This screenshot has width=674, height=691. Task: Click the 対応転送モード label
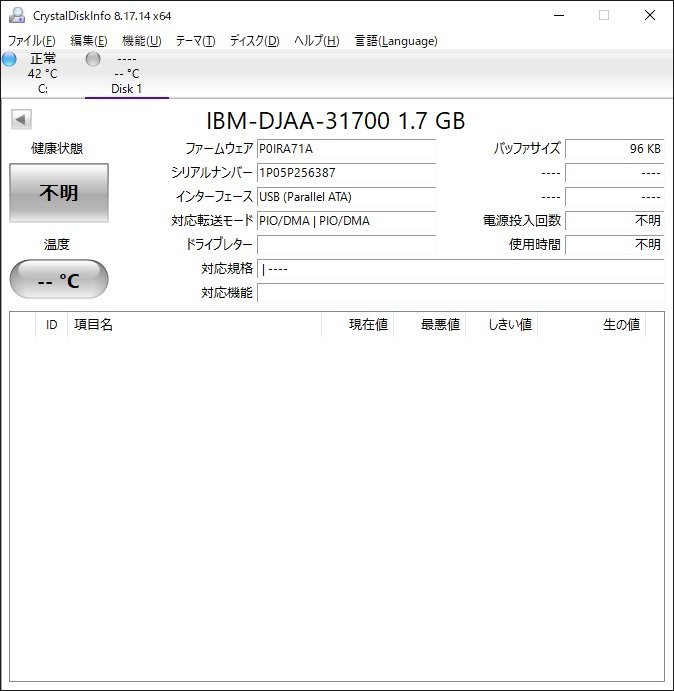(212, 220)
